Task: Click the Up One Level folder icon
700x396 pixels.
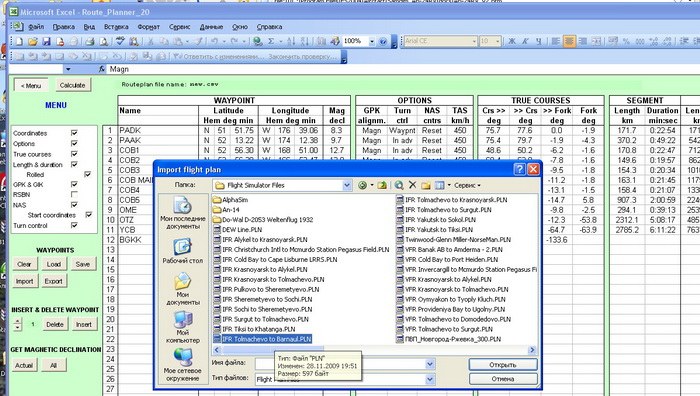Action: (382, 185)
